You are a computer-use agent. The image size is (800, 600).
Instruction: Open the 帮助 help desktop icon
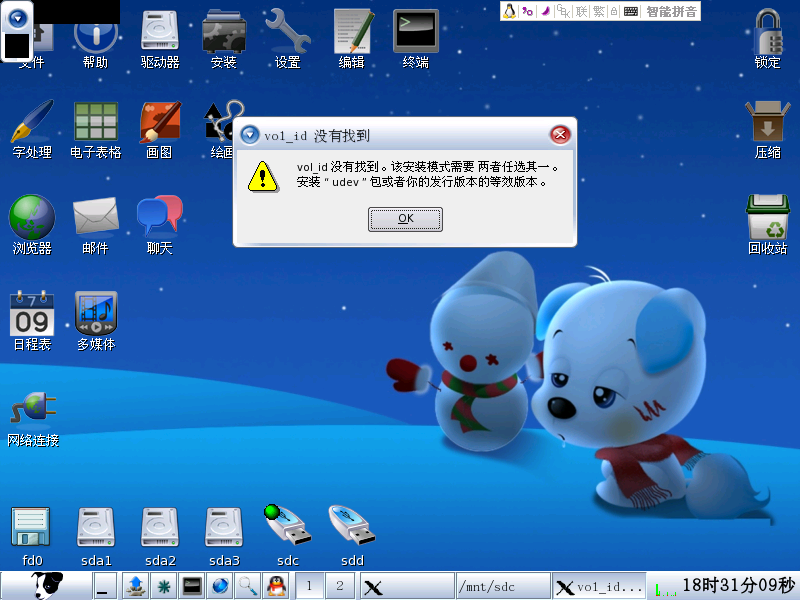95,38
